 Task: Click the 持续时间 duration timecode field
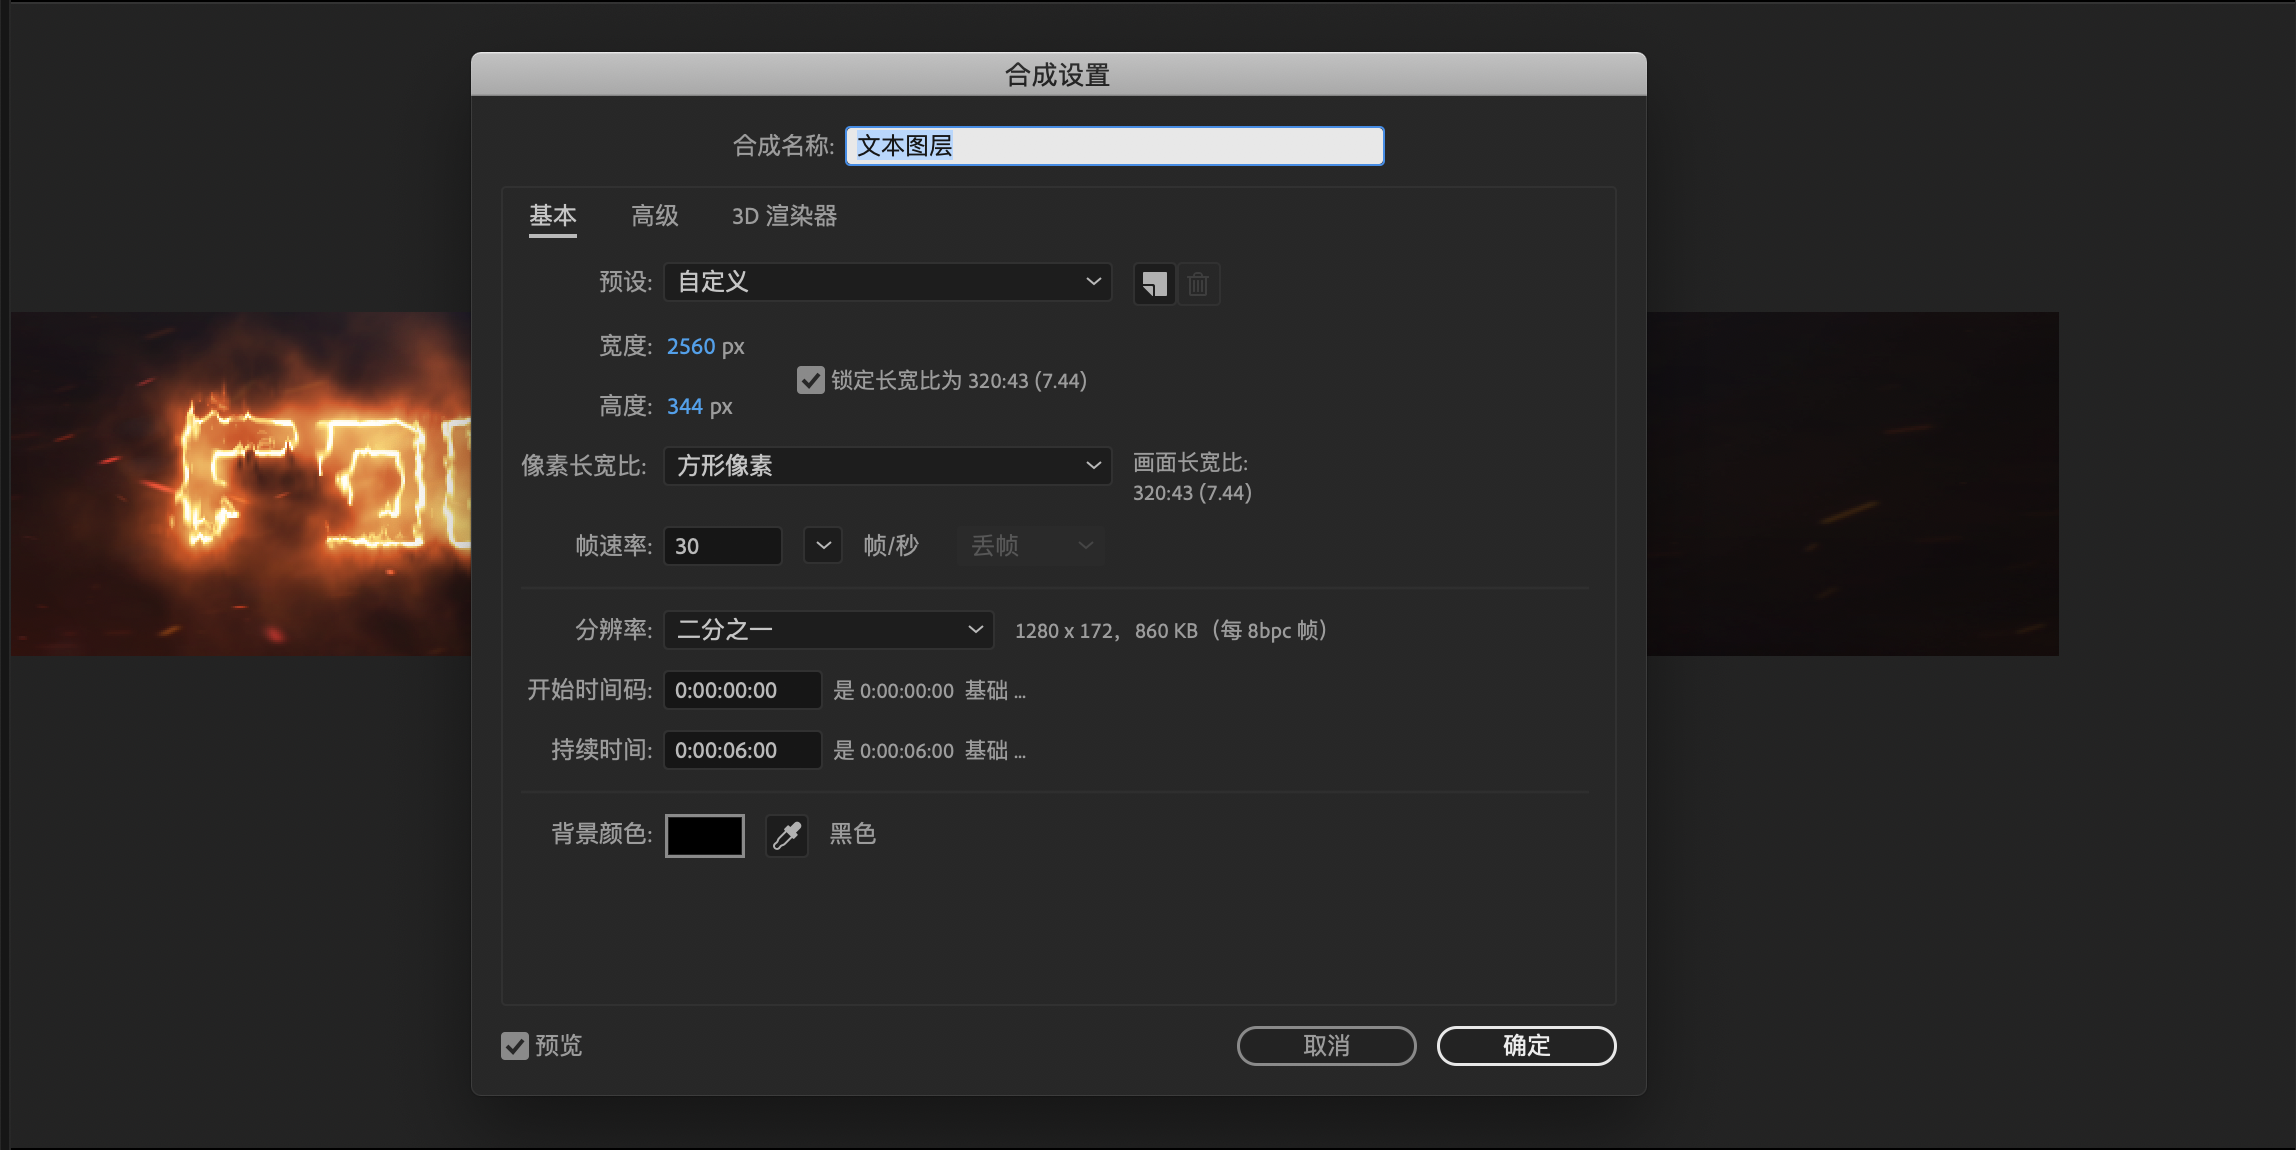pos(742,750)
